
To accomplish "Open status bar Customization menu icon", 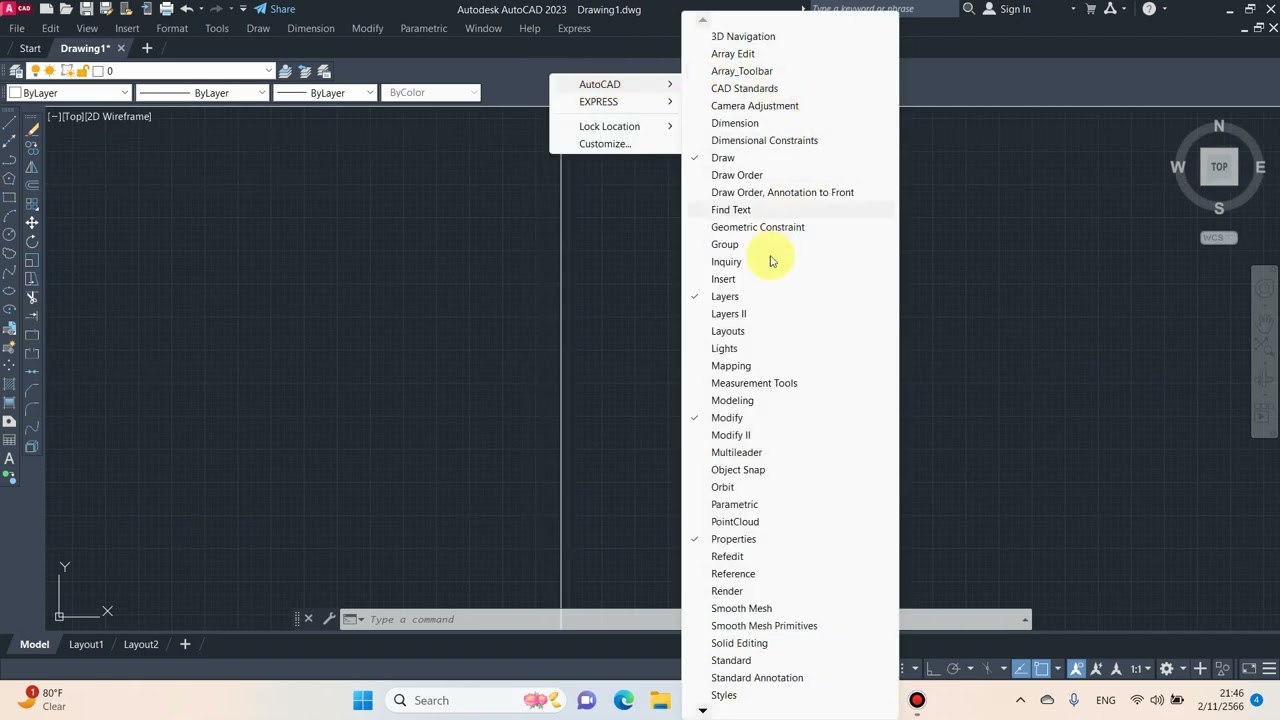I will [1270, 668].
